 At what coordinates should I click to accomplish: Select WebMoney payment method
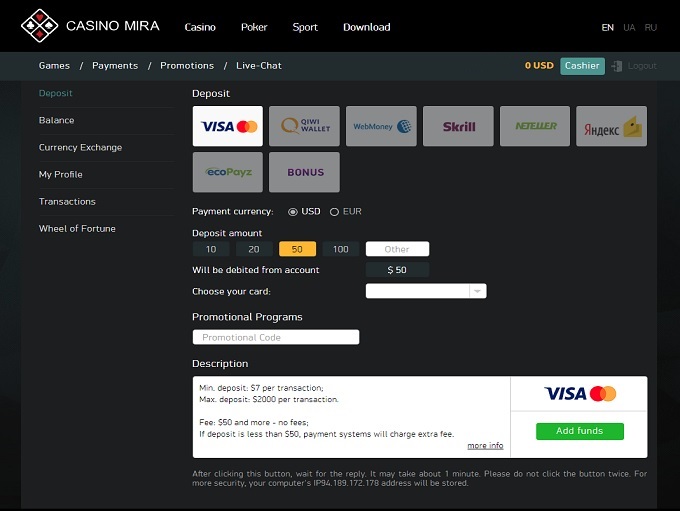381,127
